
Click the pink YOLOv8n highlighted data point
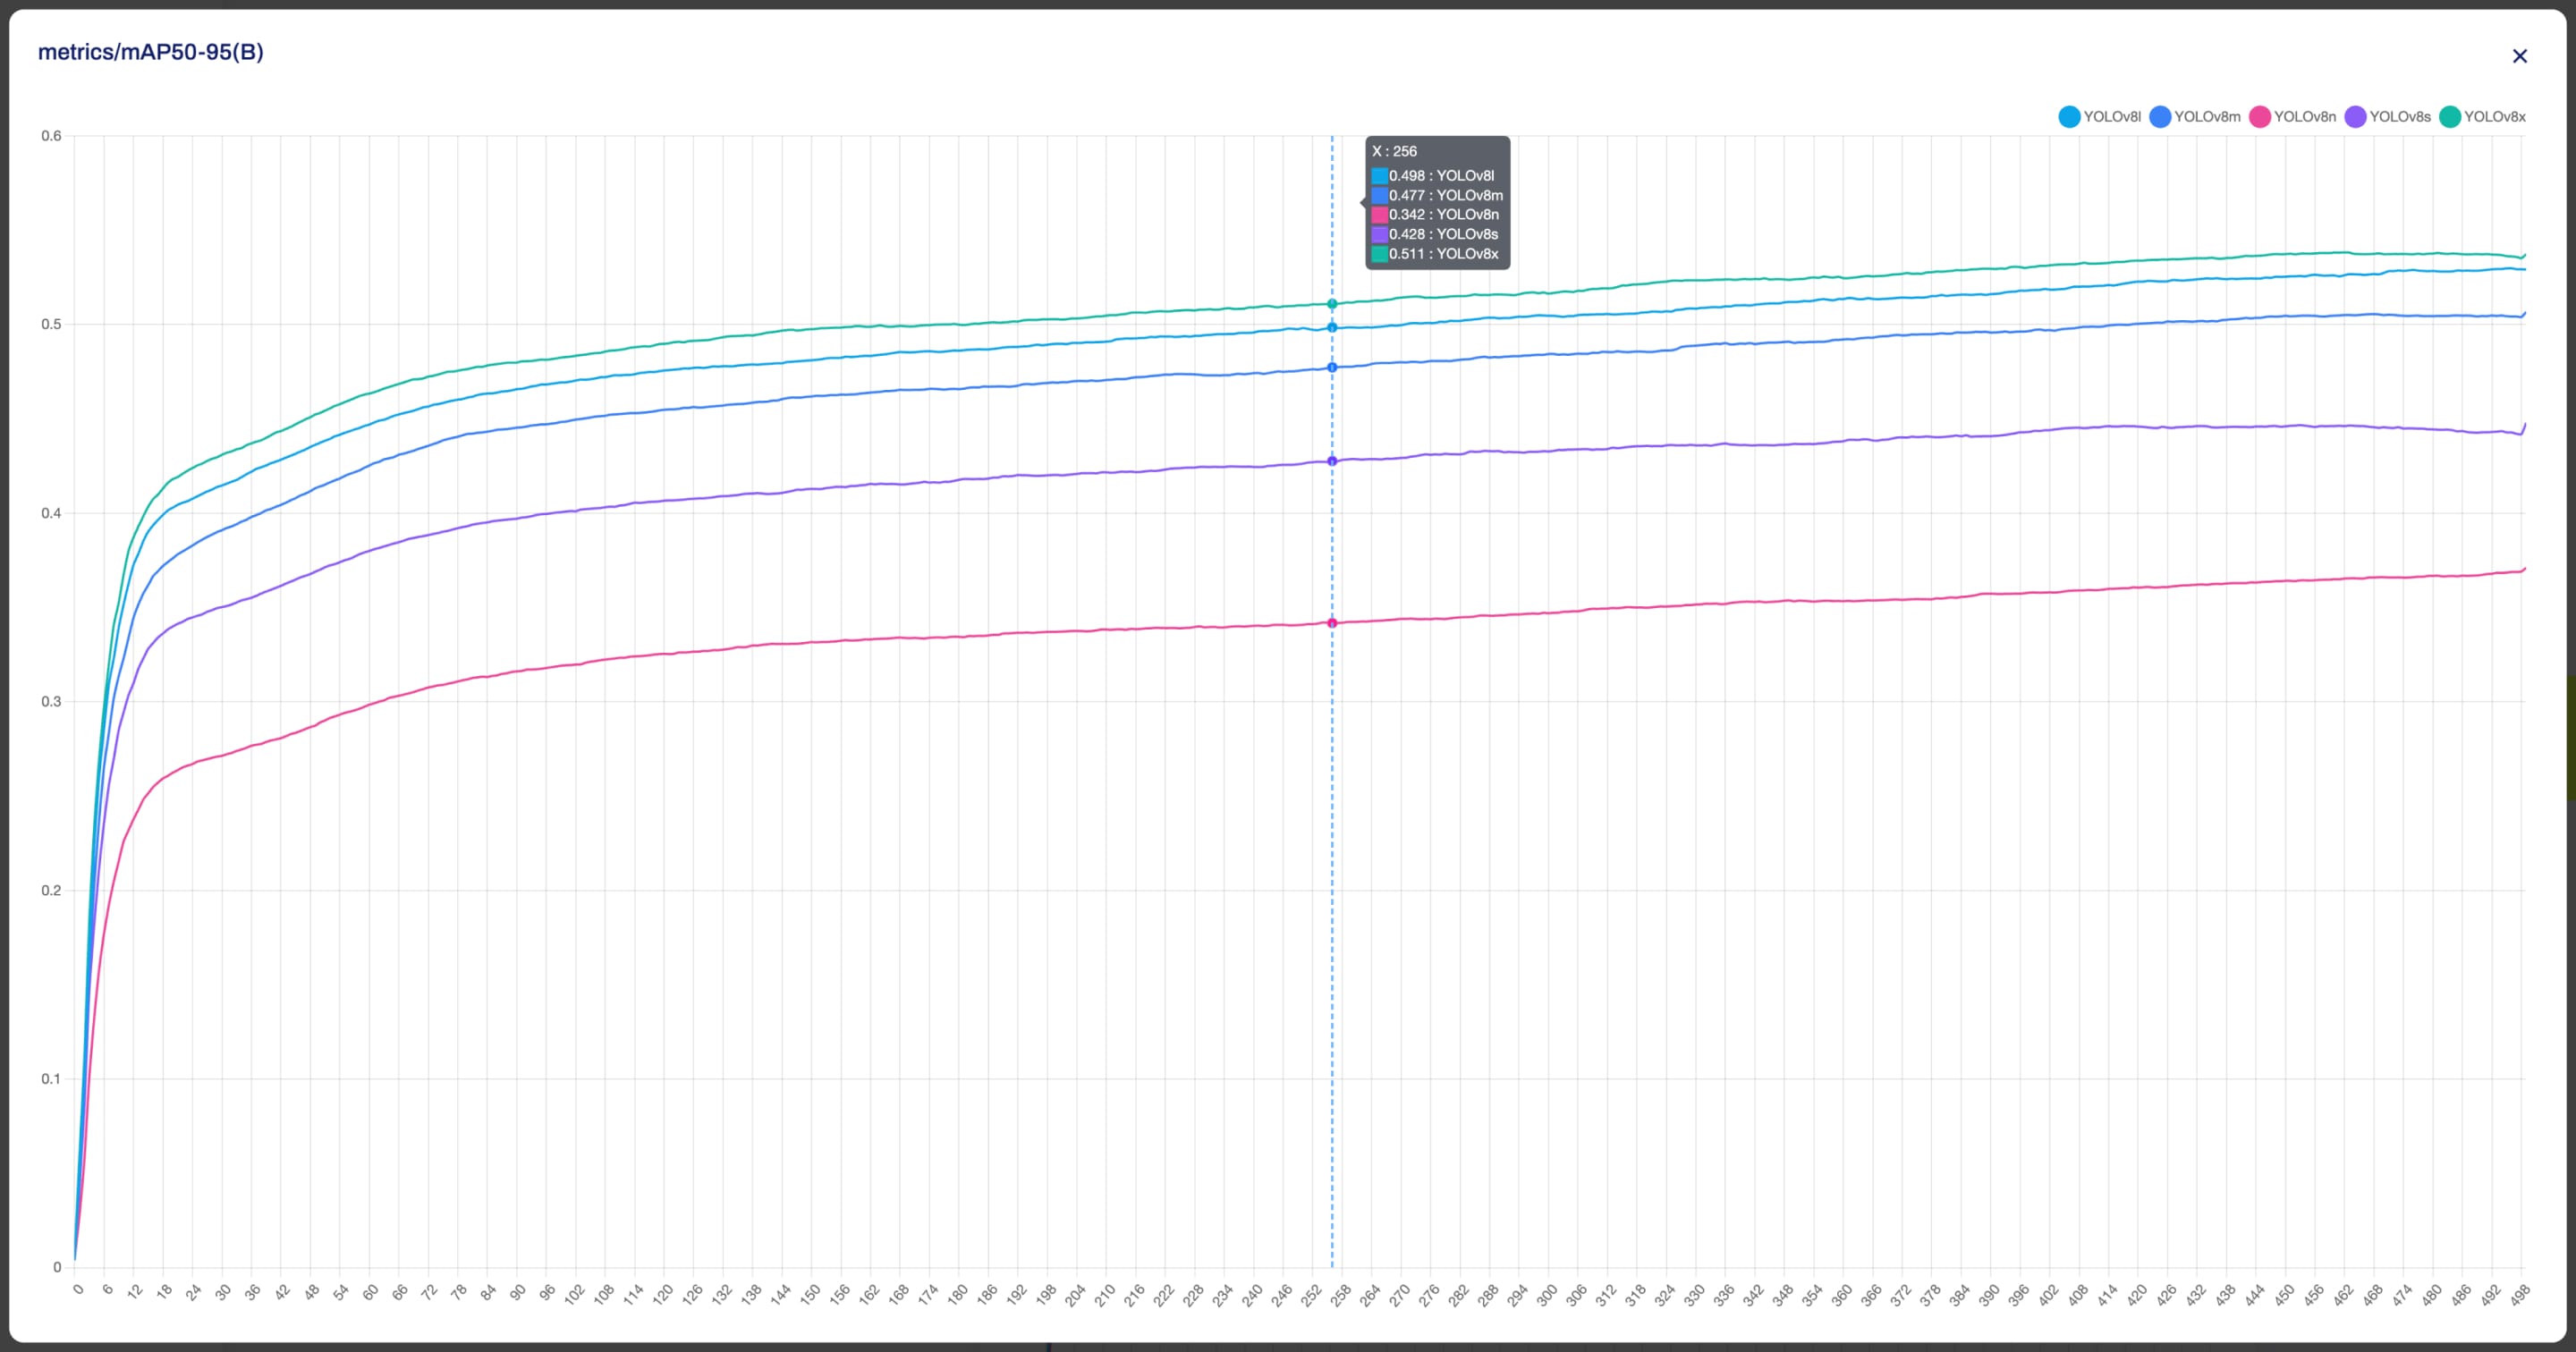(1332, 623)
